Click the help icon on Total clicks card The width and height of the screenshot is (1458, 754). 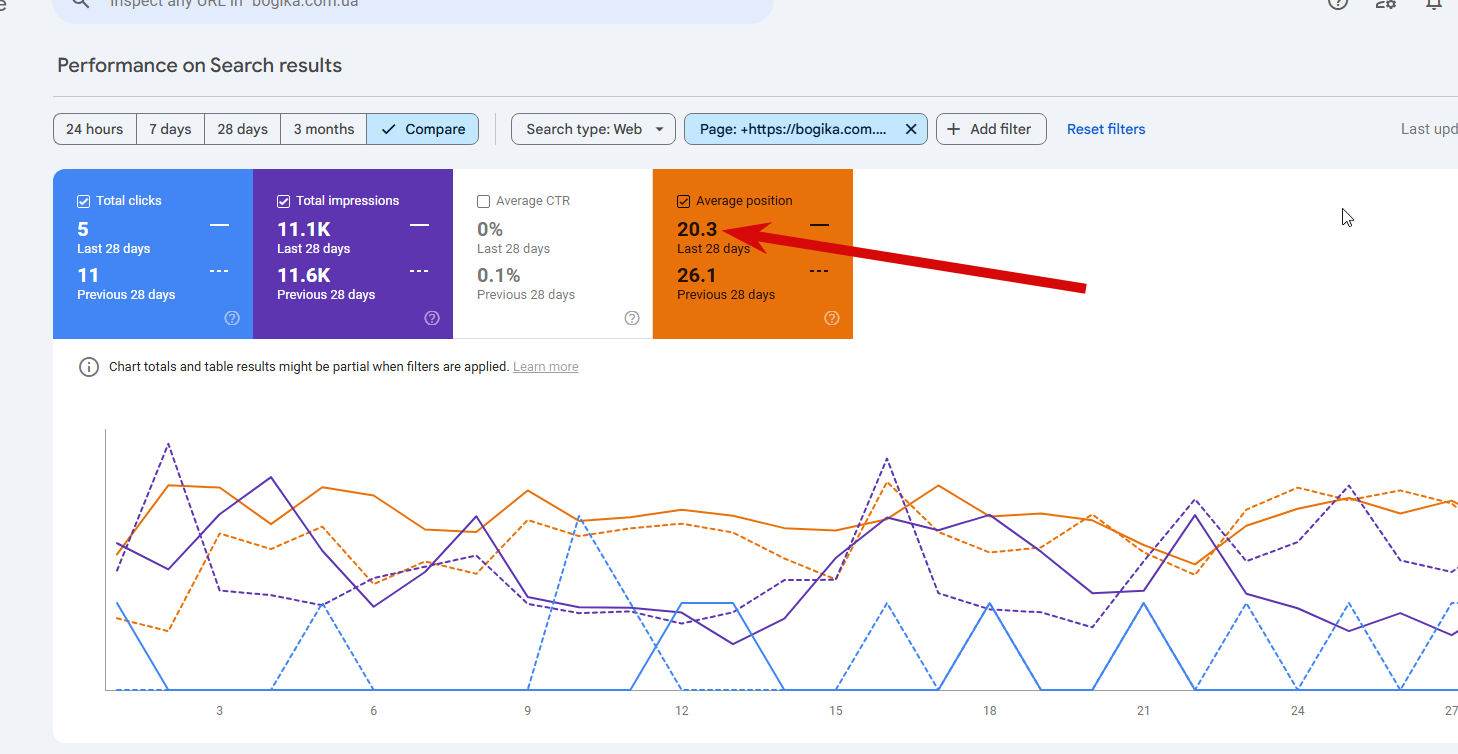232,318
